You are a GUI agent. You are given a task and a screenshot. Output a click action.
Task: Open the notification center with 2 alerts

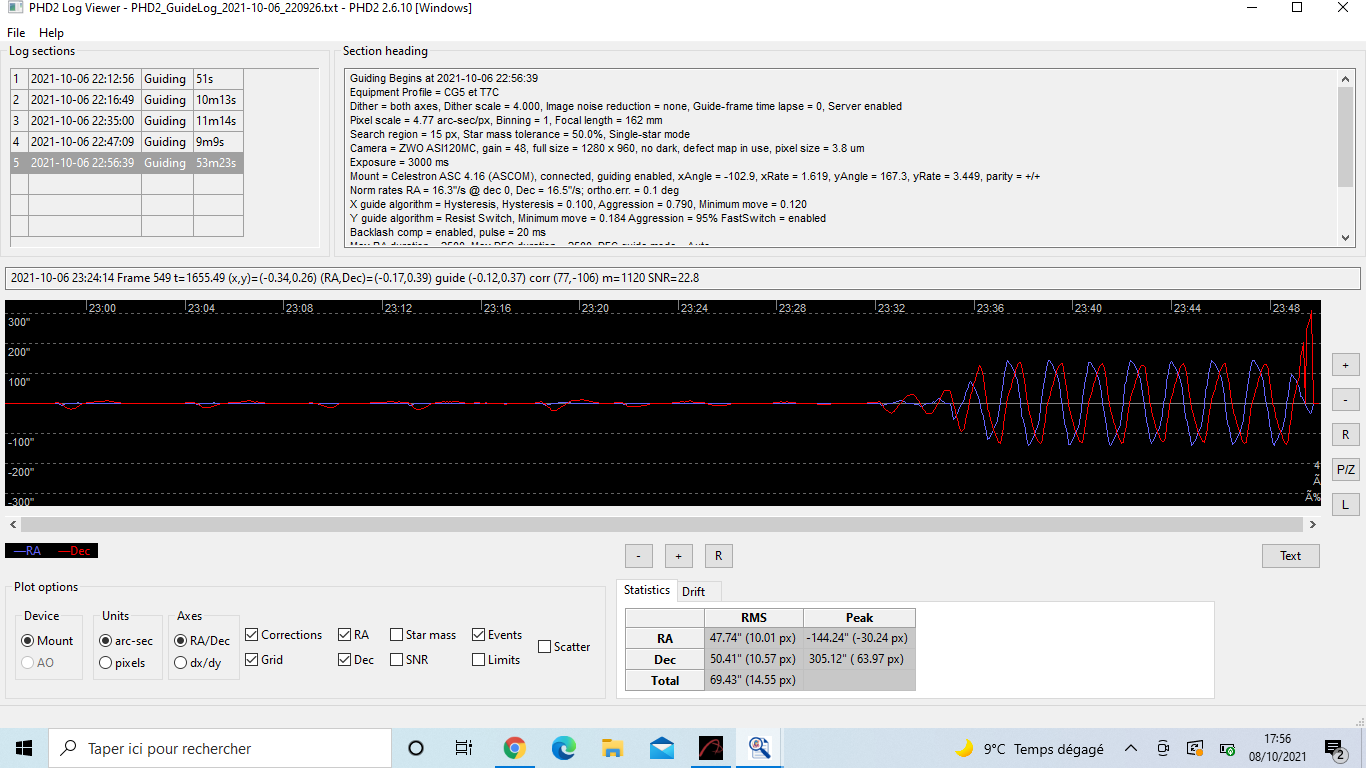[x=1334, y=748]
